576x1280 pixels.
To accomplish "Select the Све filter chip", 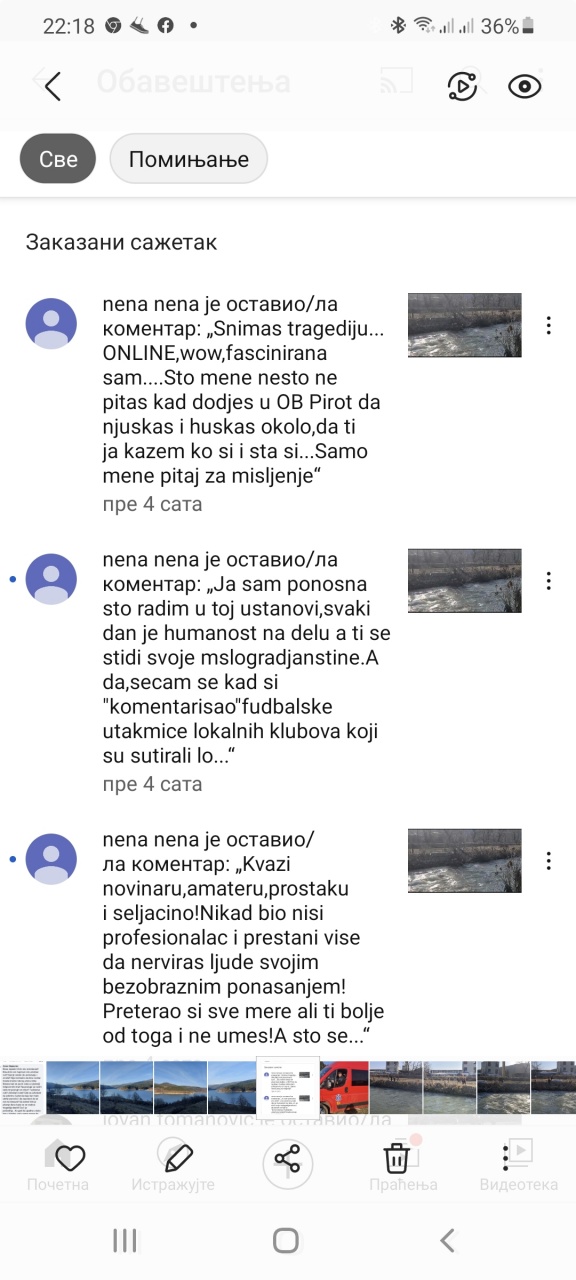I will [58, 159].
